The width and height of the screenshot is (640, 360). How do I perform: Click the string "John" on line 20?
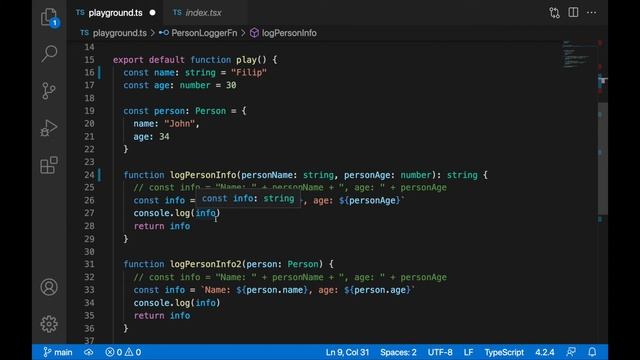point(180,124)
